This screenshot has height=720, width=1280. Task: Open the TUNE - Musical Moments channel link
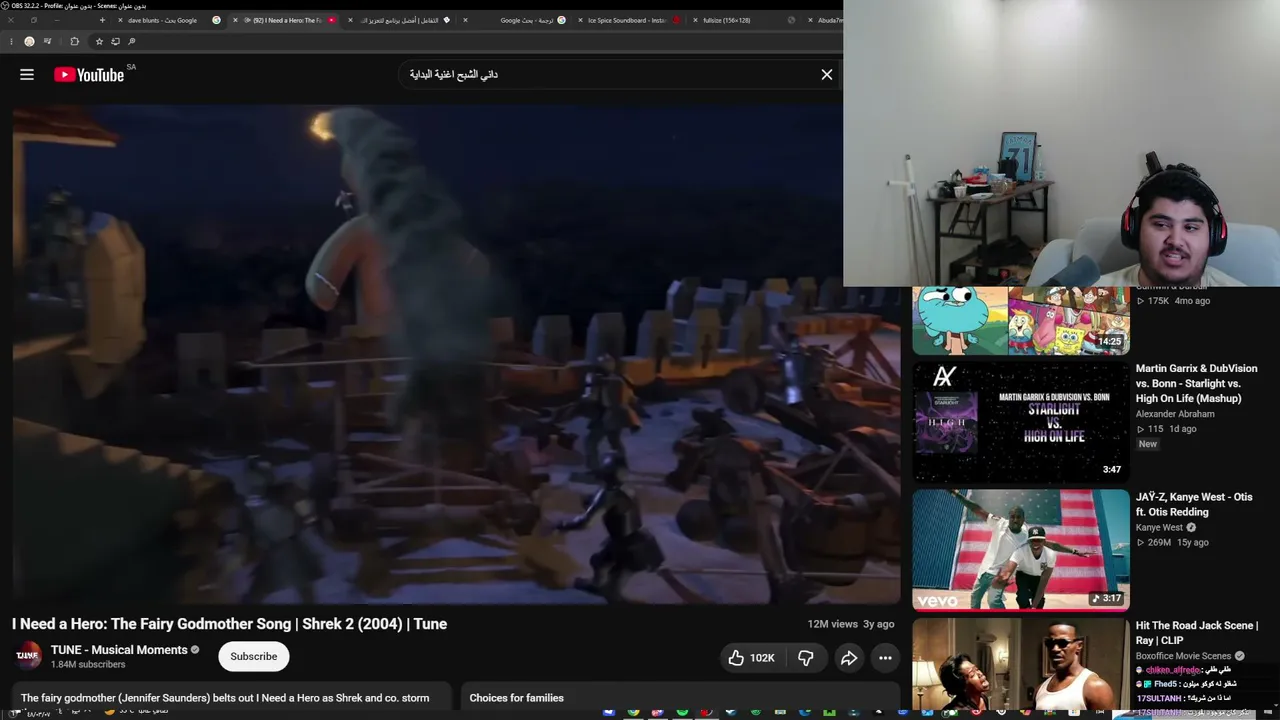point(119,650)
